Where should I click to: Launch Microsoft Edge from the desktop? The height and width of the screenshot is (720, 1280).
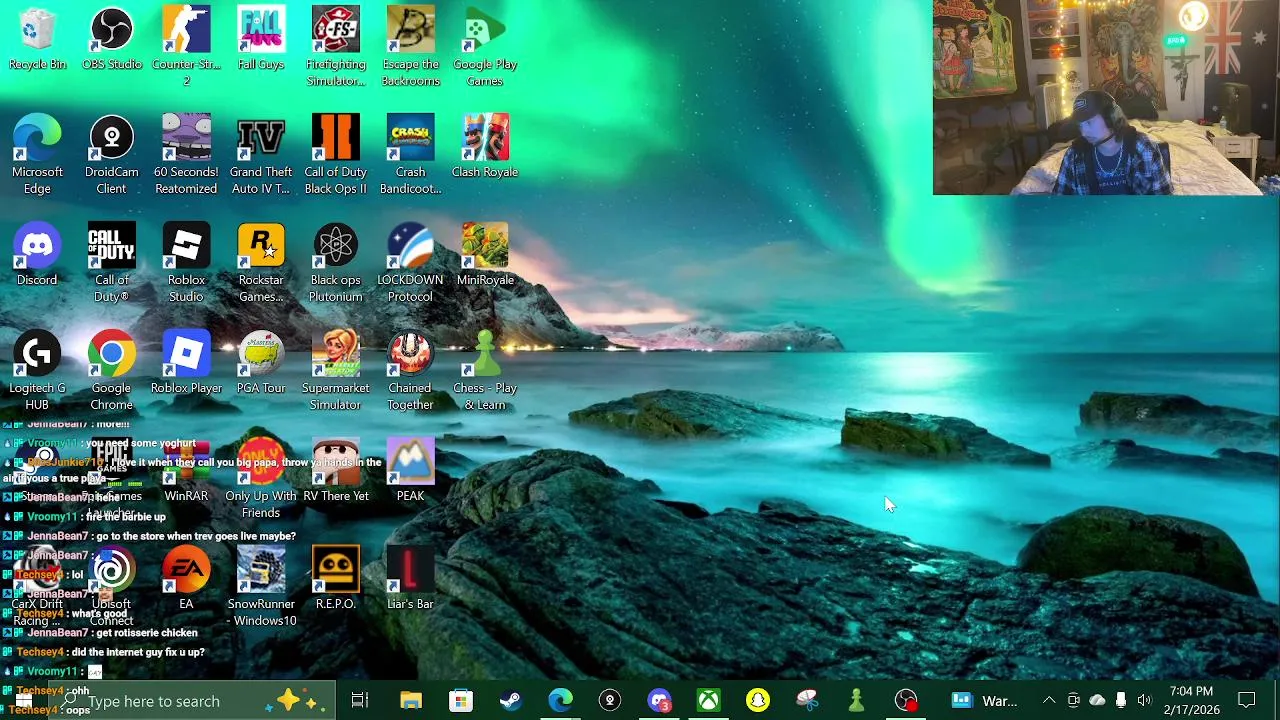tap(37, 155)
